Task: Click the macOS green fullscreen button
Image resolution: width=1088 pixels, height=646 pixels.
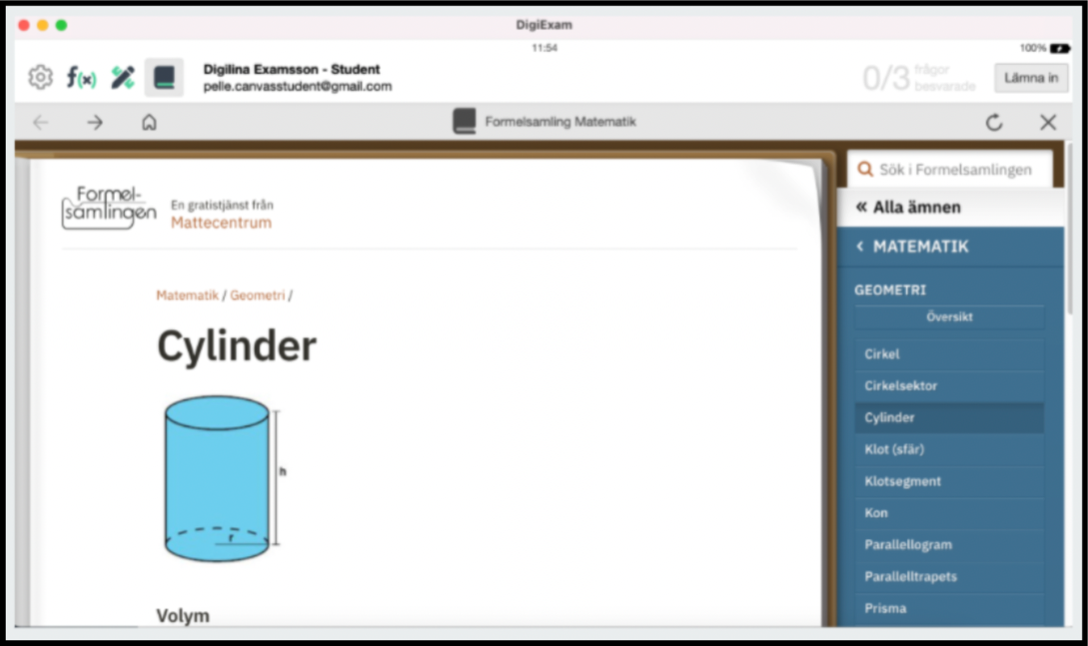Action: point(61,25)
